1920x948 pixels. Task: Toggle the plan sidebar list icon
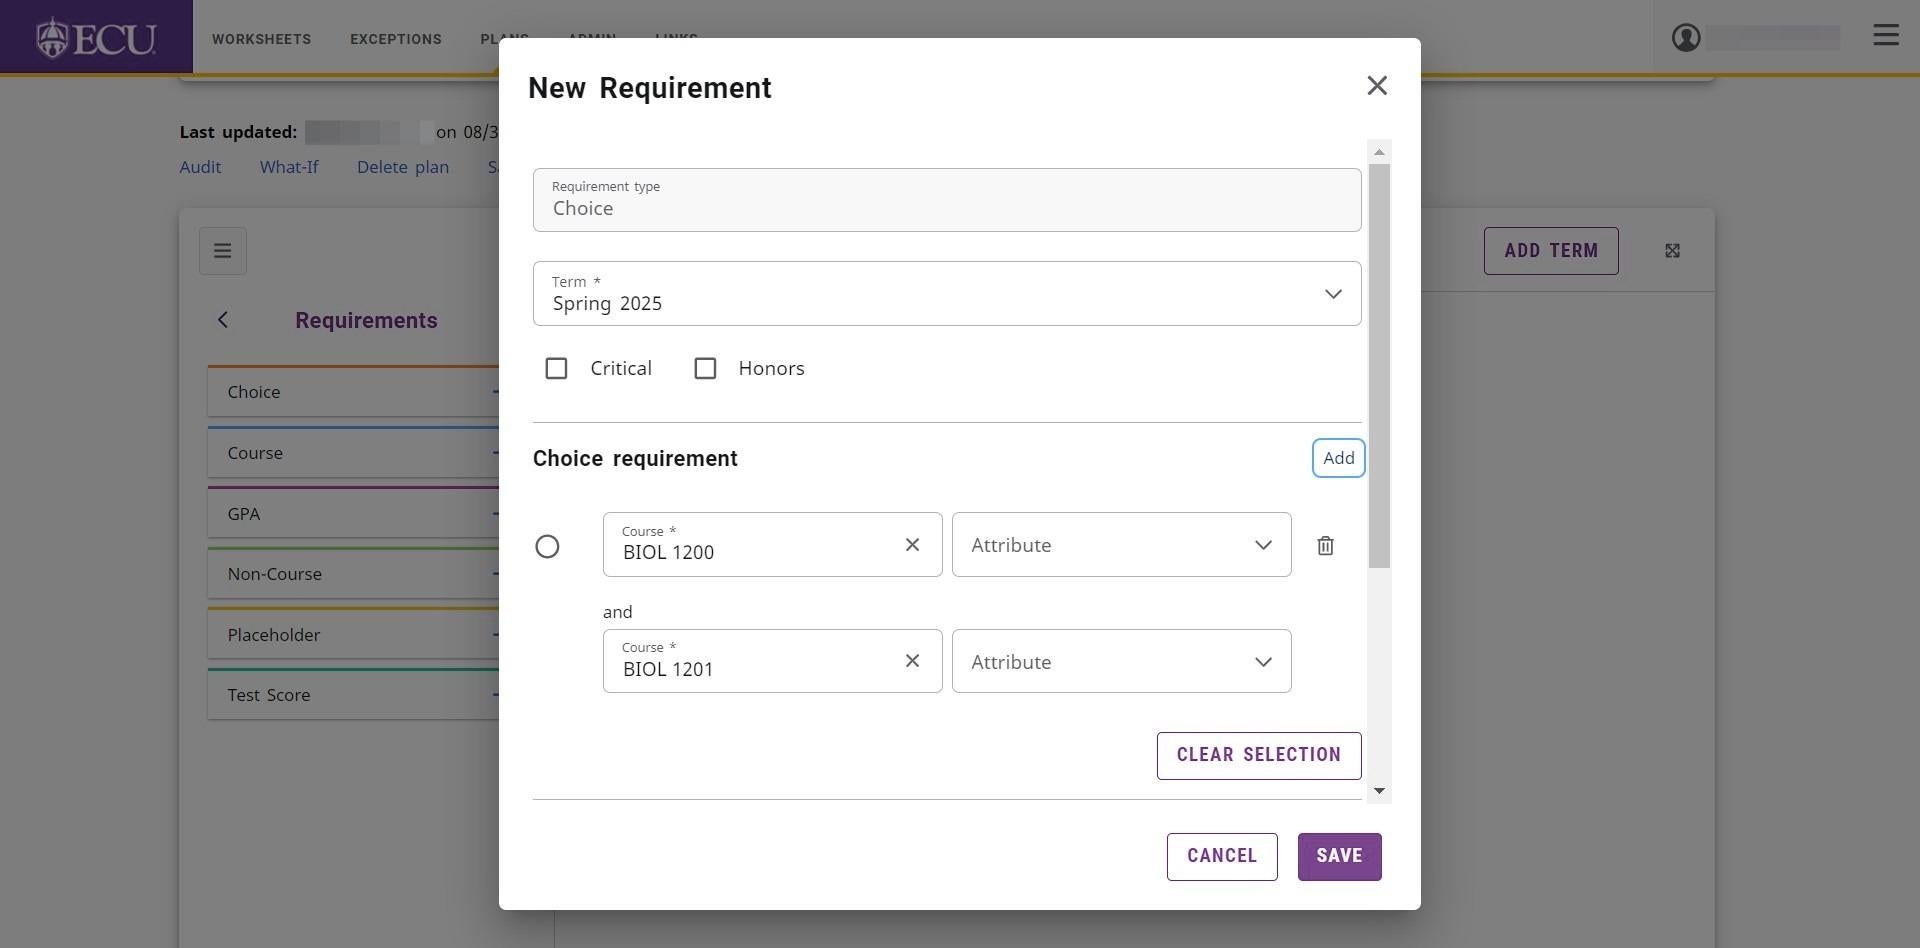[223, 251]
